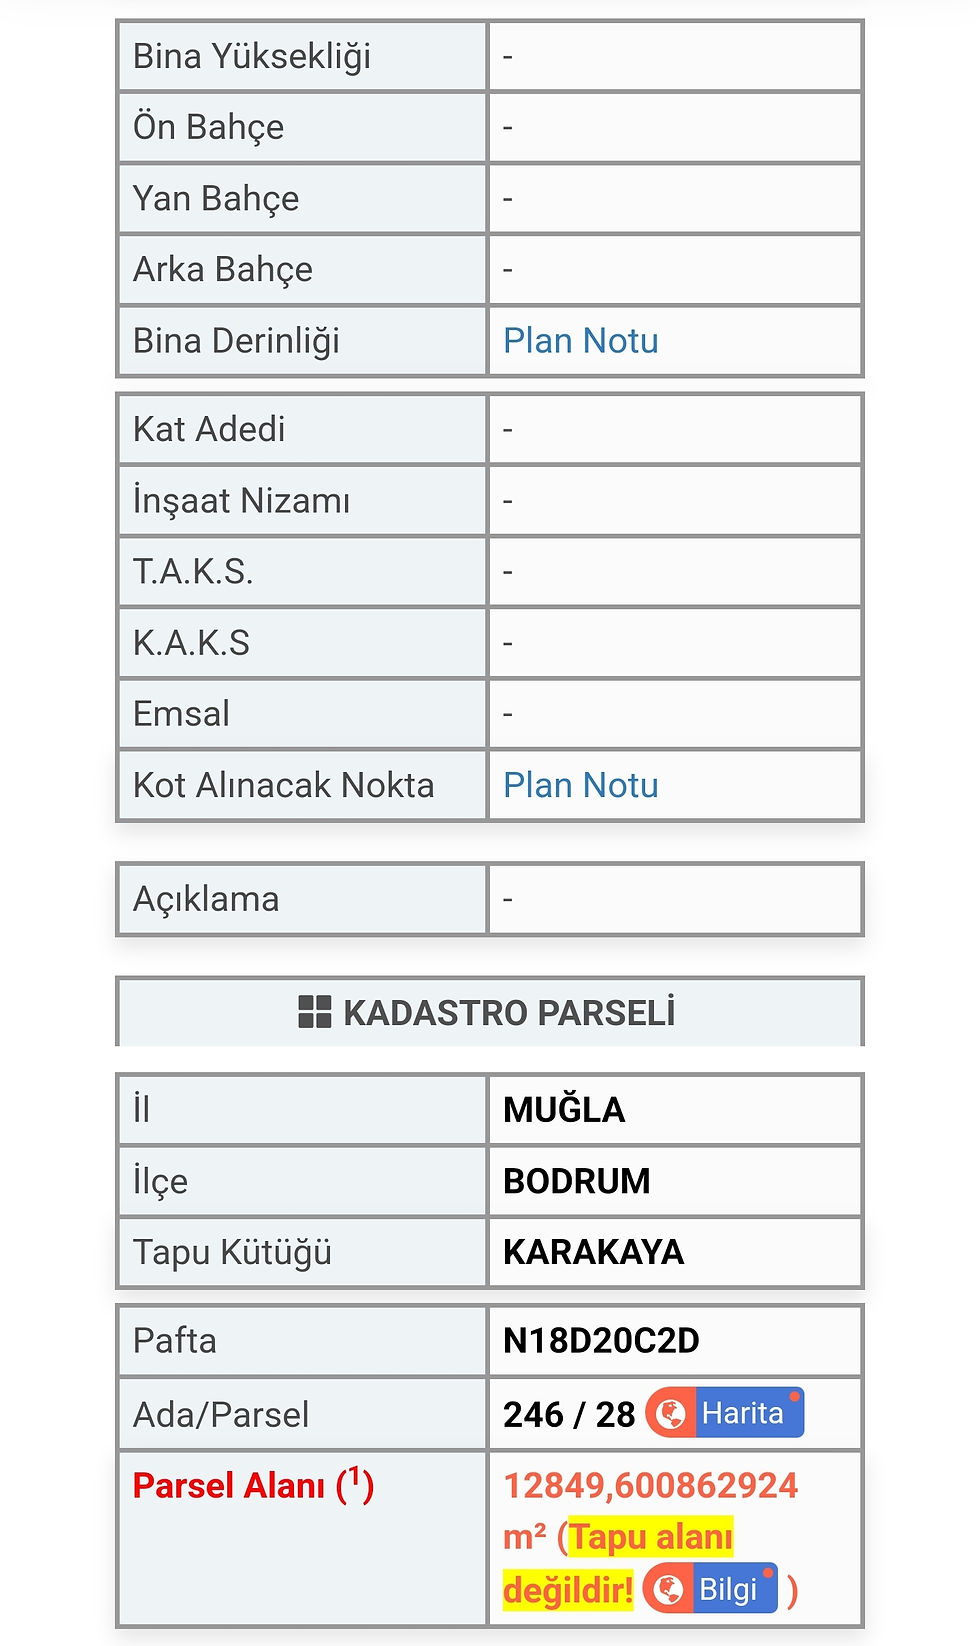Screen dimensions: 980x1646
Task: Click the Pafta value N18D20C2D
Action: (601, 1340)
